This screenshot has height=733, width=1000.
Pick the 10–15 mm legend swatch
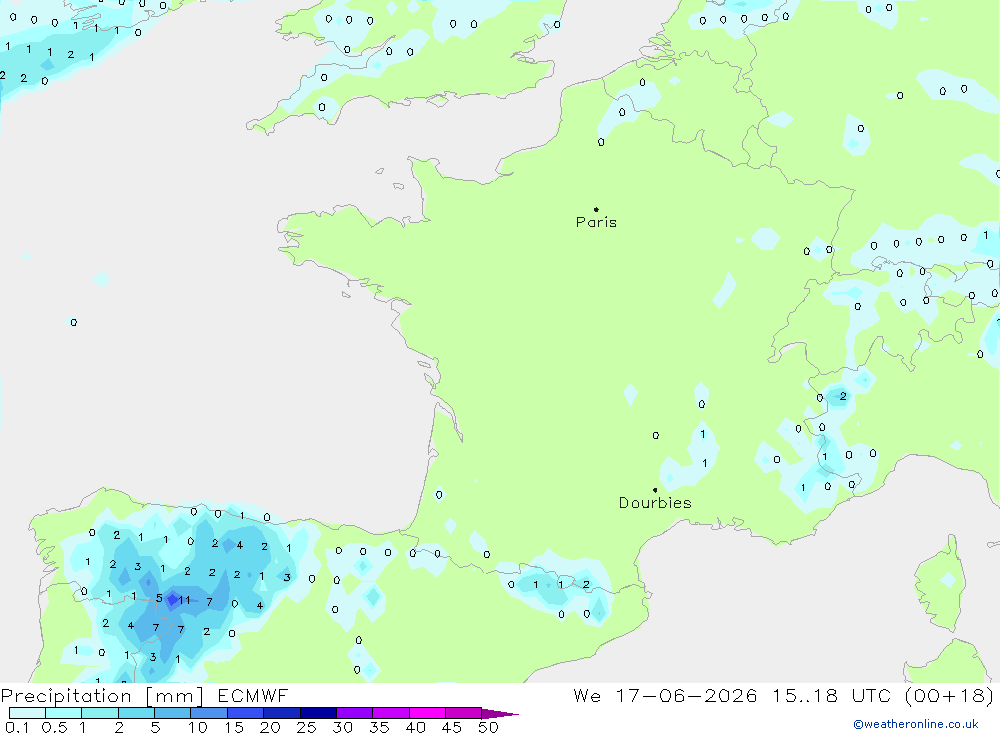pyautogui.click(x=209, y=713)
